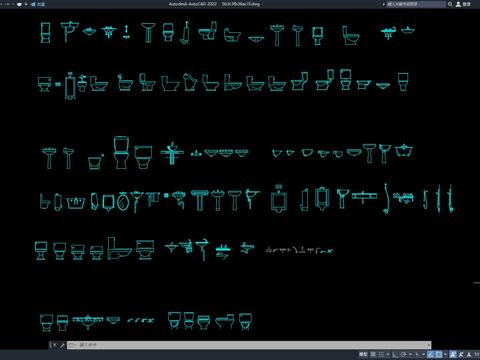Toggle highlighted annotation visibility icon
Screen dimensions: 480x360
[x=453, y=354]
